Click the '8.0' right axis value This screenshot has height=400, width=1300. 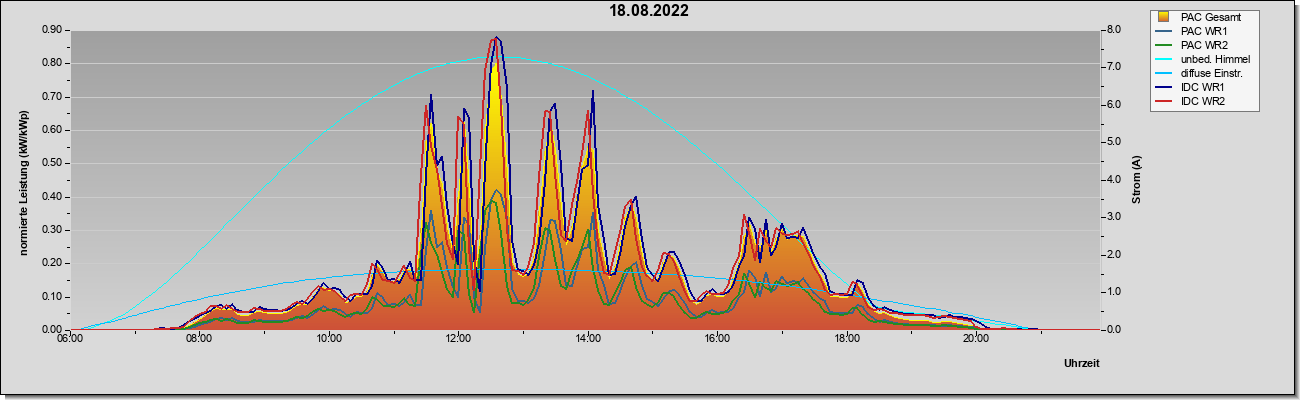coord(1113,30)
